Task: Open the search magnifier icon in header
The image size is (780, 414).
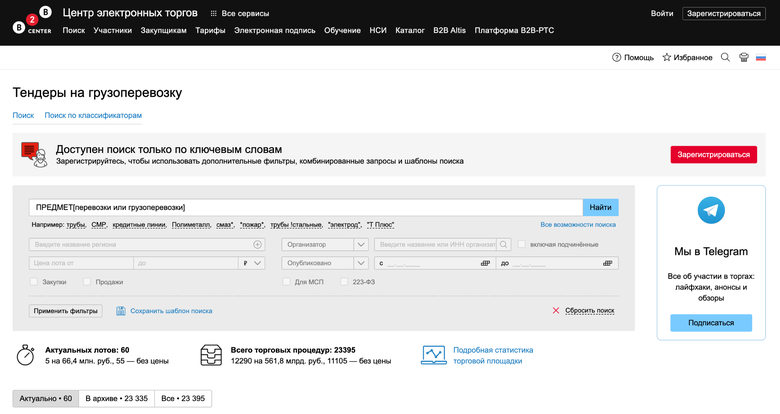Action: point(725,58)
